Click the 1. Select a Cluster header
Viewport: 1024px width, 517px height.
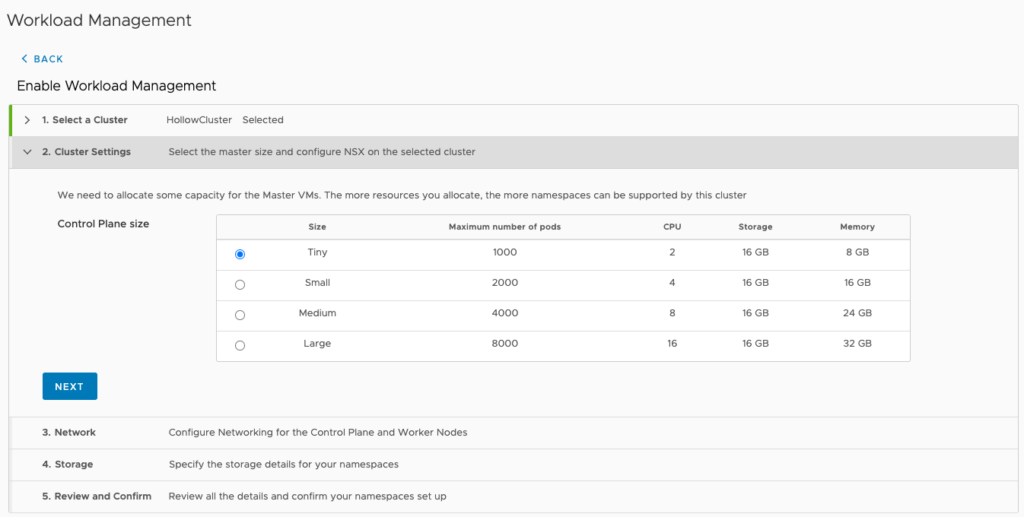pos(85,120)
